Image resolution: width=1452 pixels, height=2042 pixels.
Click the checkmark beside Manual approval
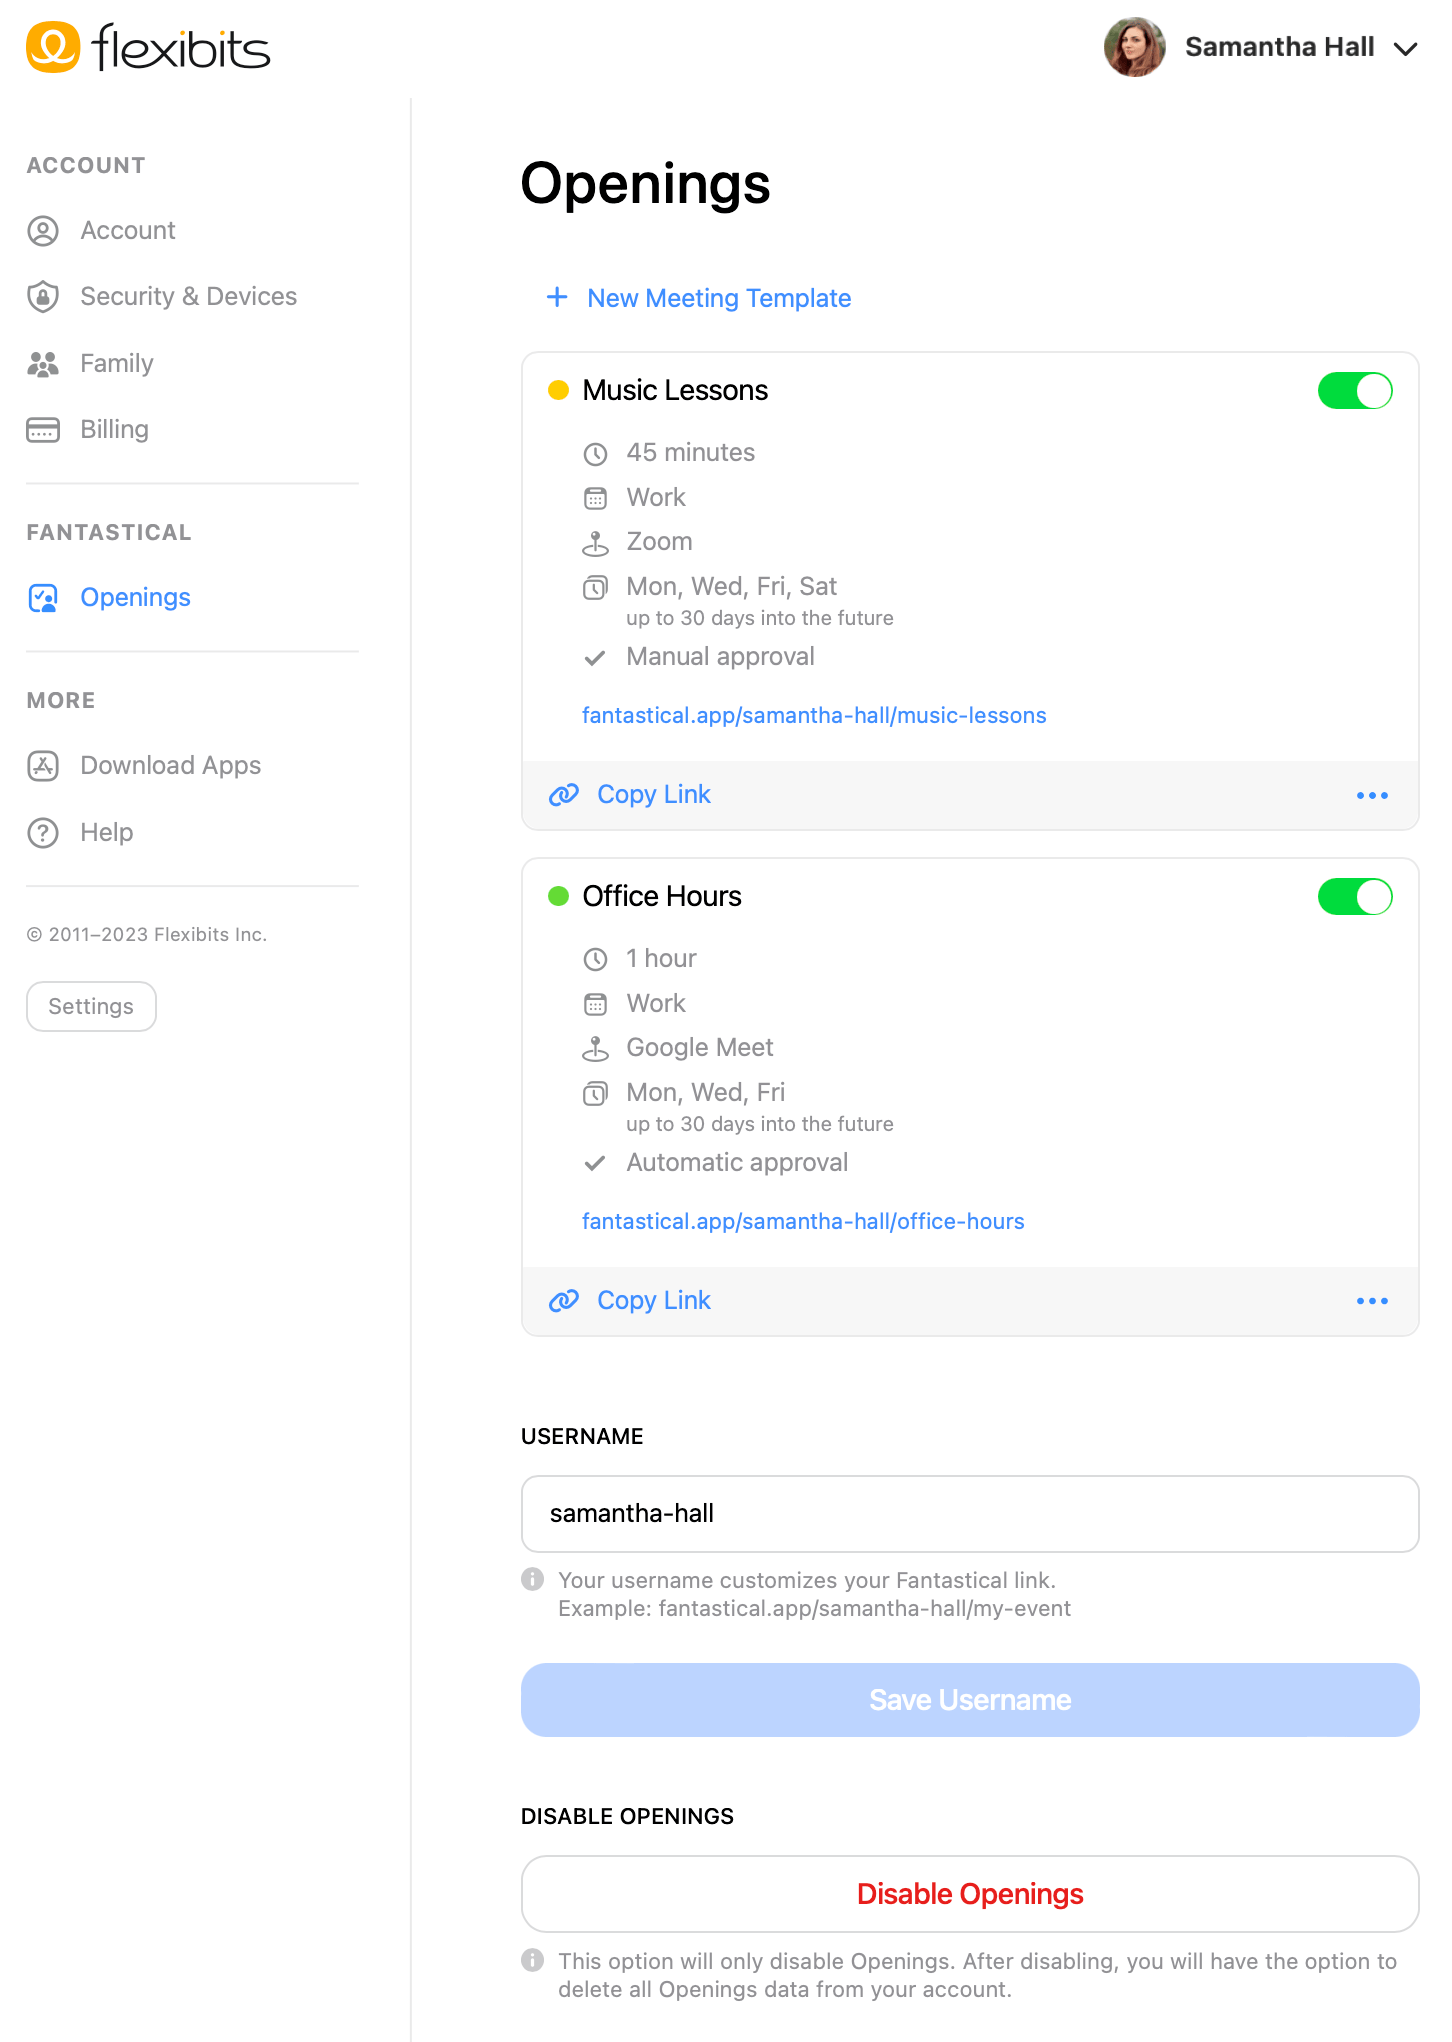tap(595, 658)
